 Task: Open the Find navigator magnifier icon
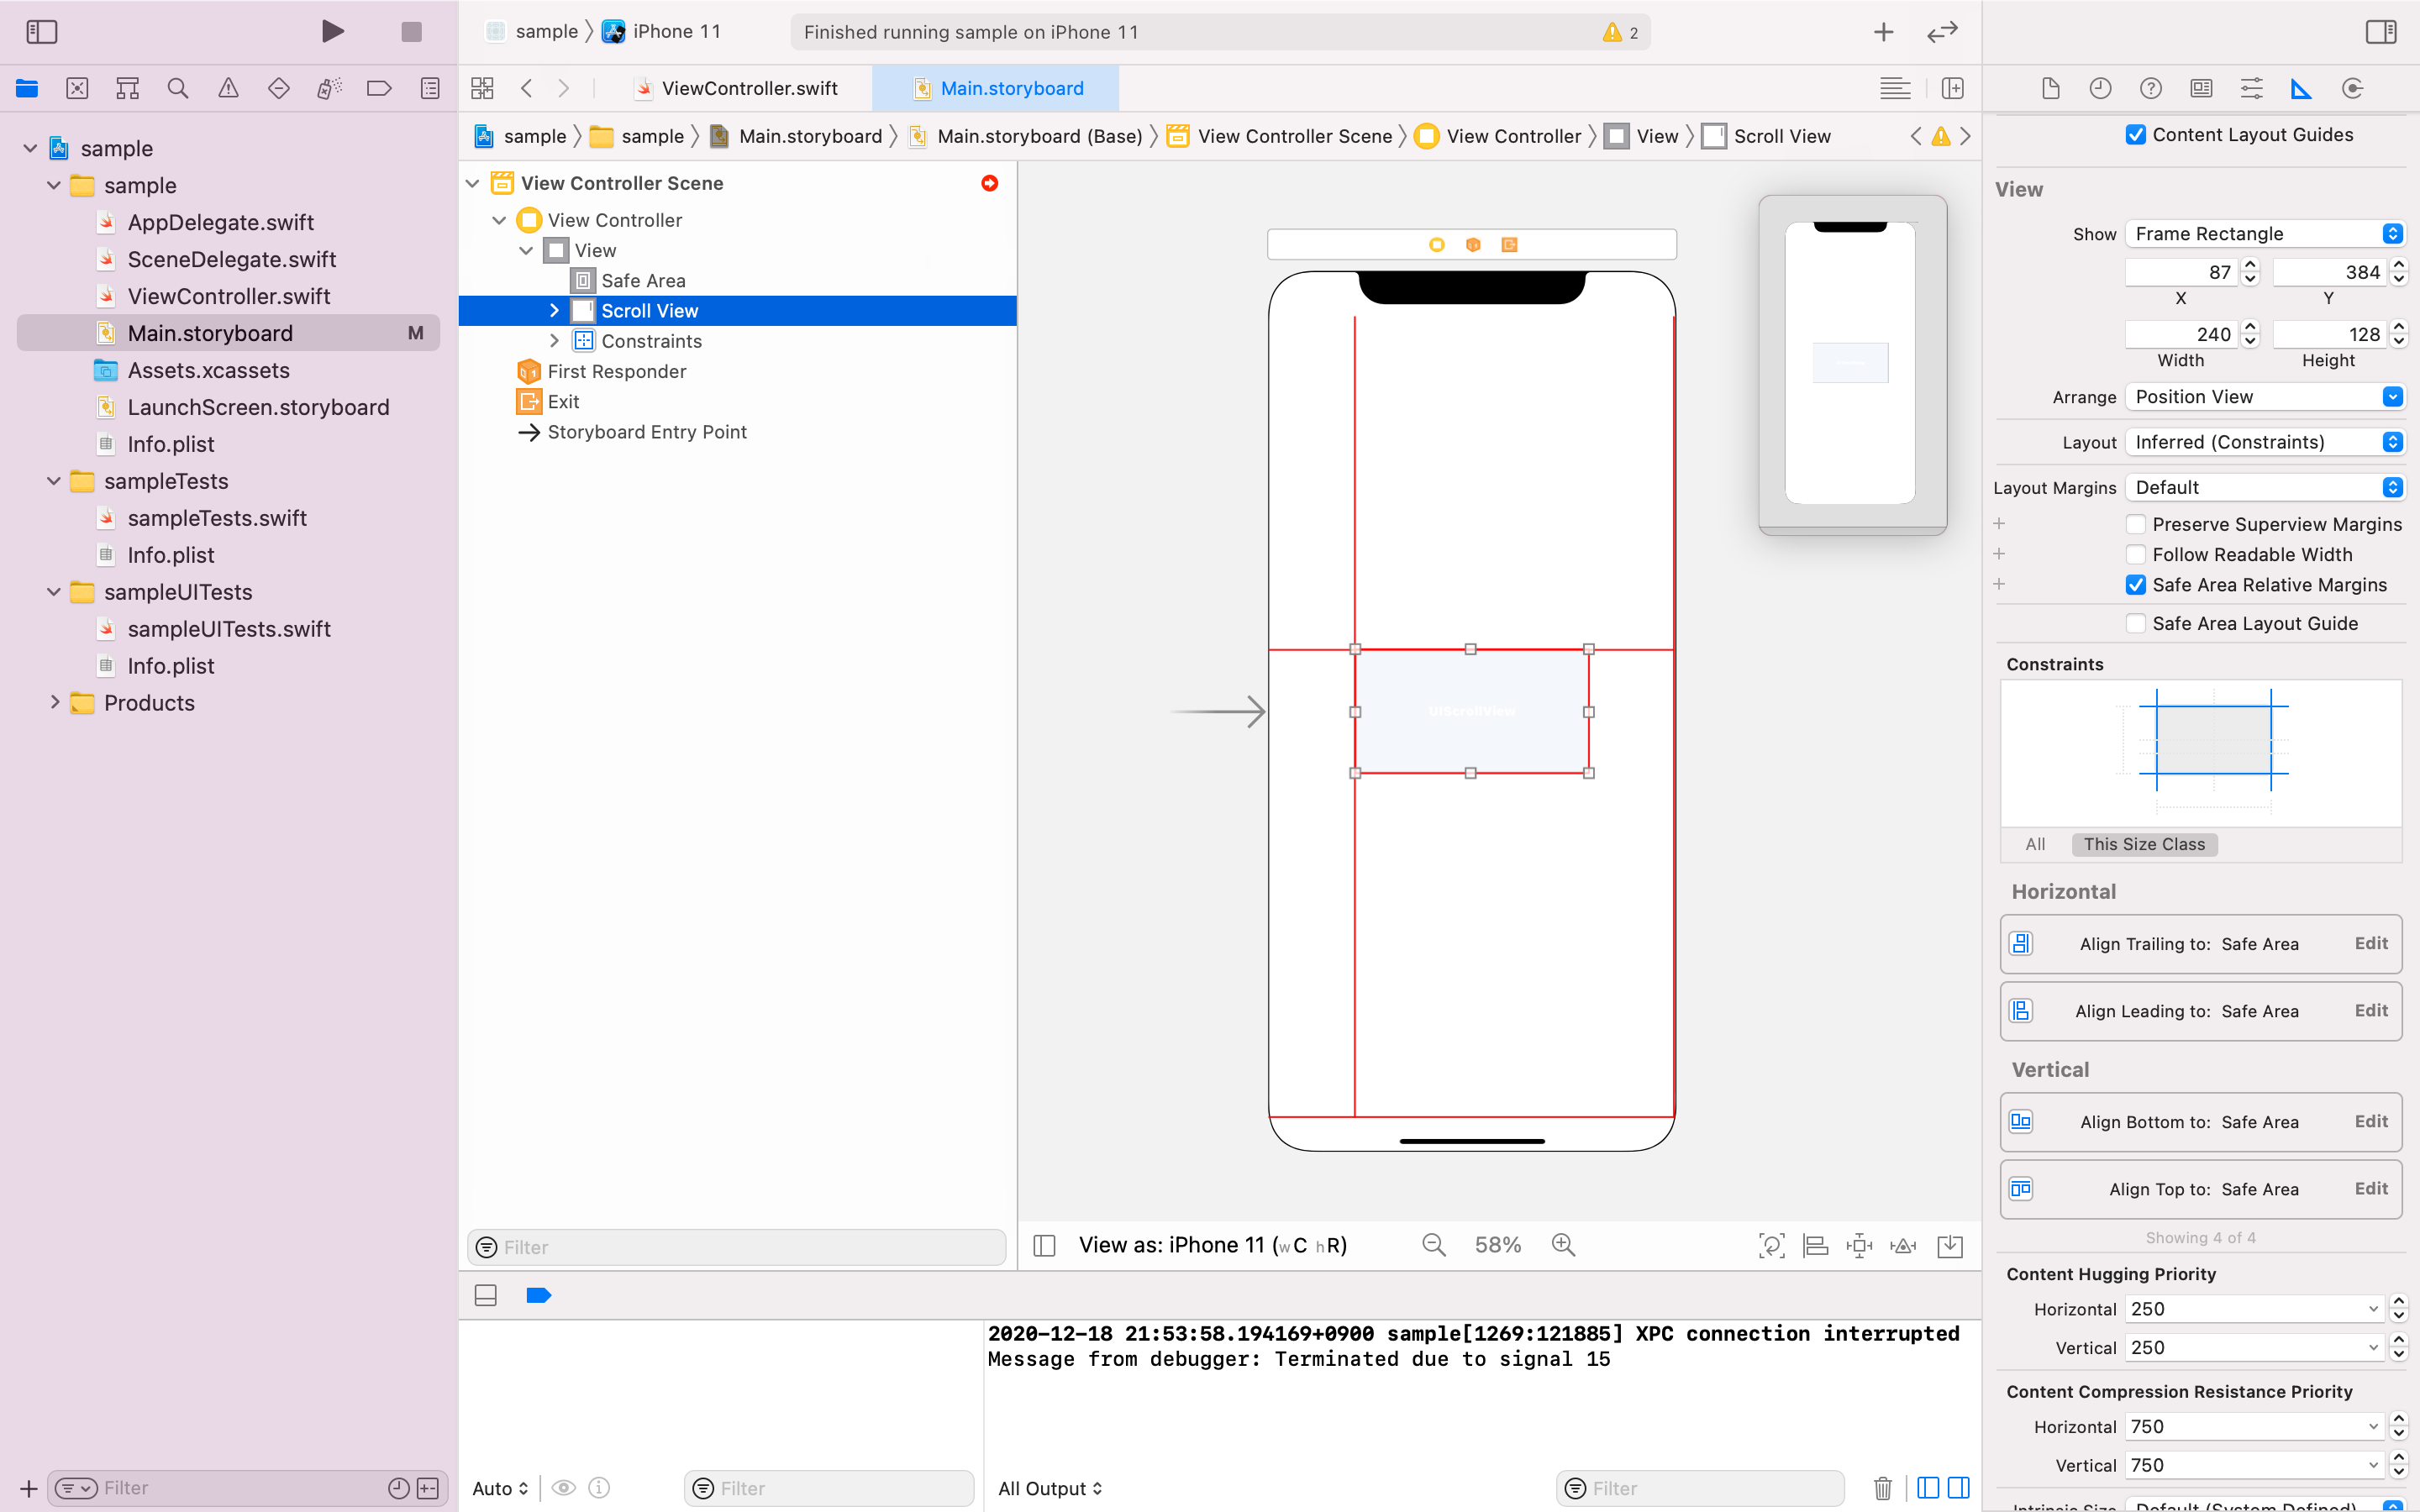pos(178,89)
